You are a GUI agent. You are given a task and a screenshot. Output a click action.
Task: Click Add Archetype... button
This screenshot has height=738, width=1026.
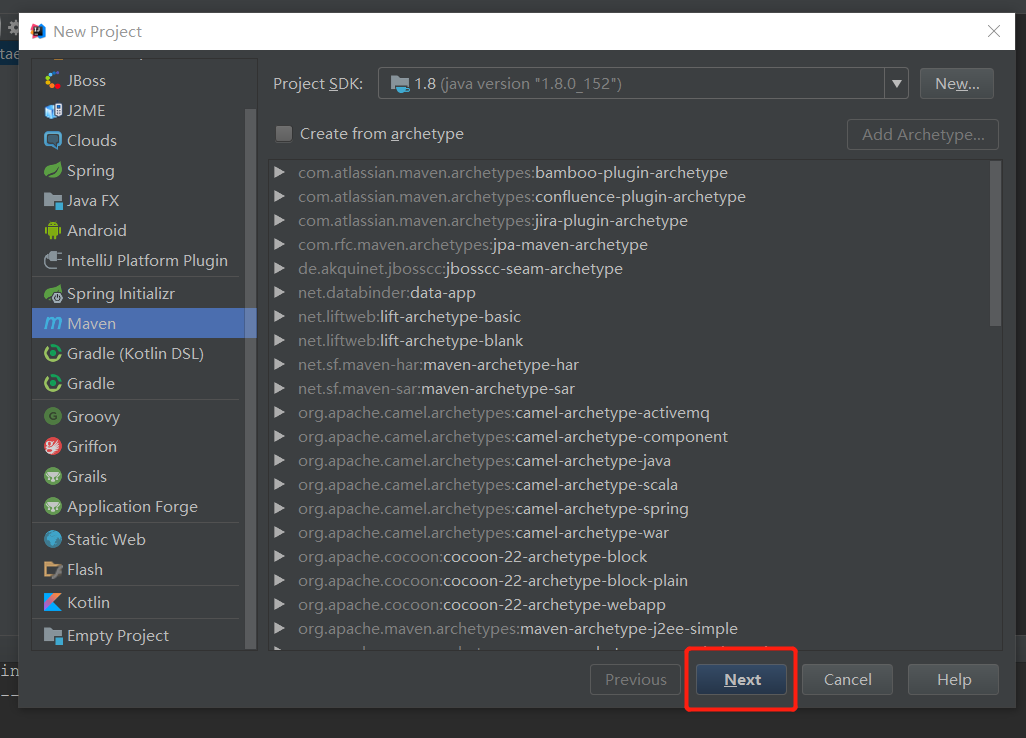(923, 135)
